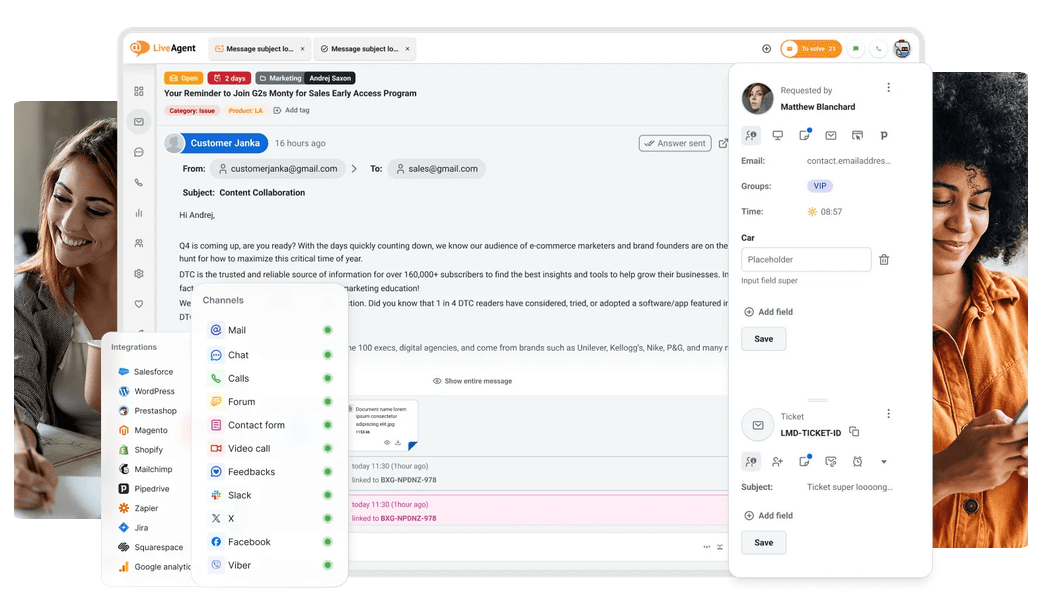Expand more ticket actions caret dropdown
The image size is (1043, 610).
pyautogui.click(x=884, y=462)
